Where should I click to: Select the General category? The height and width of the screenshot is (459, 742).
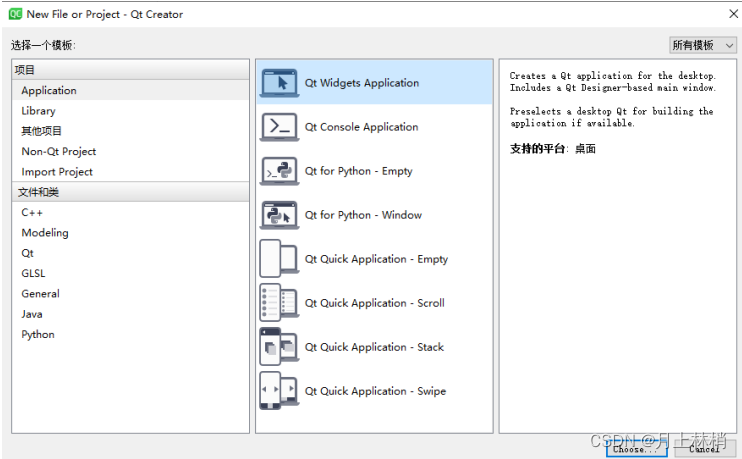tap(130, 293)
